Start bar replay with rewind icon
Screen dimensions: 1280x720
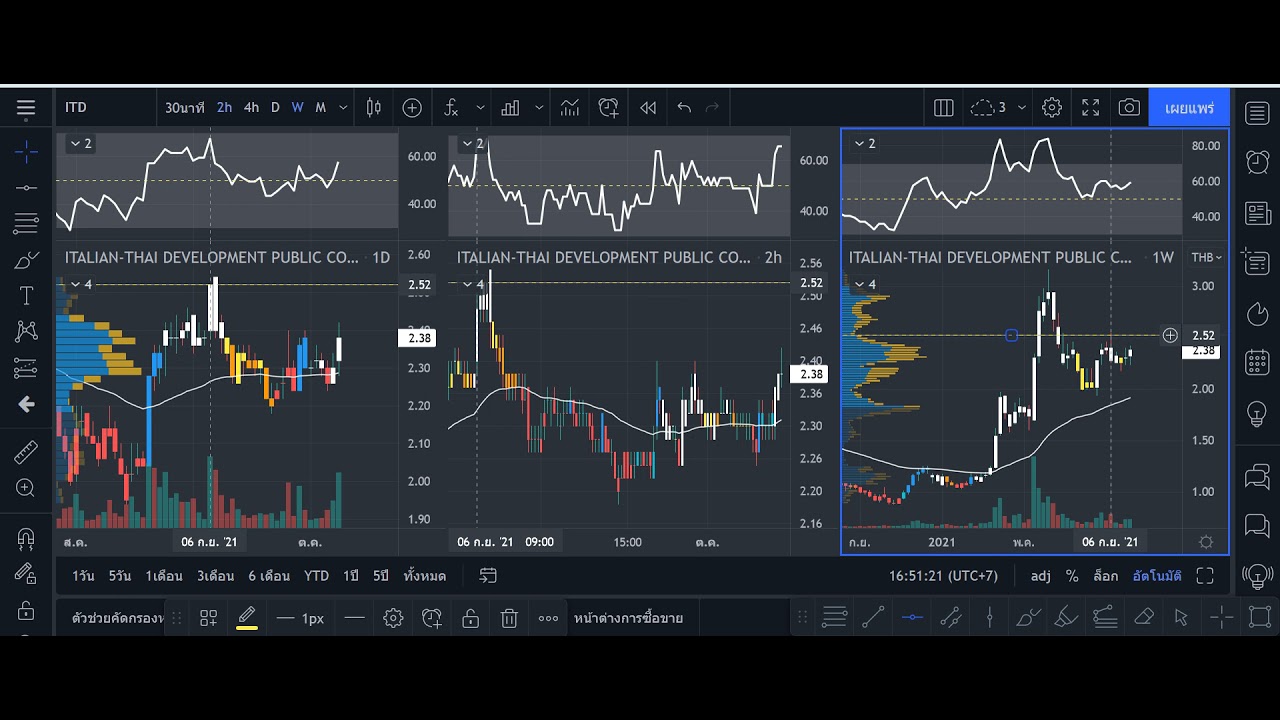(648, 108)
